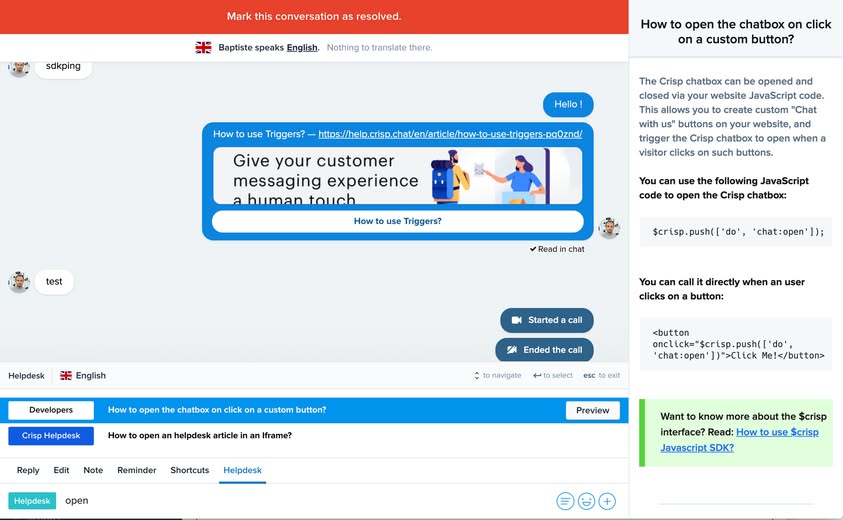Screen dimensions: 843x520
Task: Select the Crisp Helpdesk category tag
Action: pos(51,436)
